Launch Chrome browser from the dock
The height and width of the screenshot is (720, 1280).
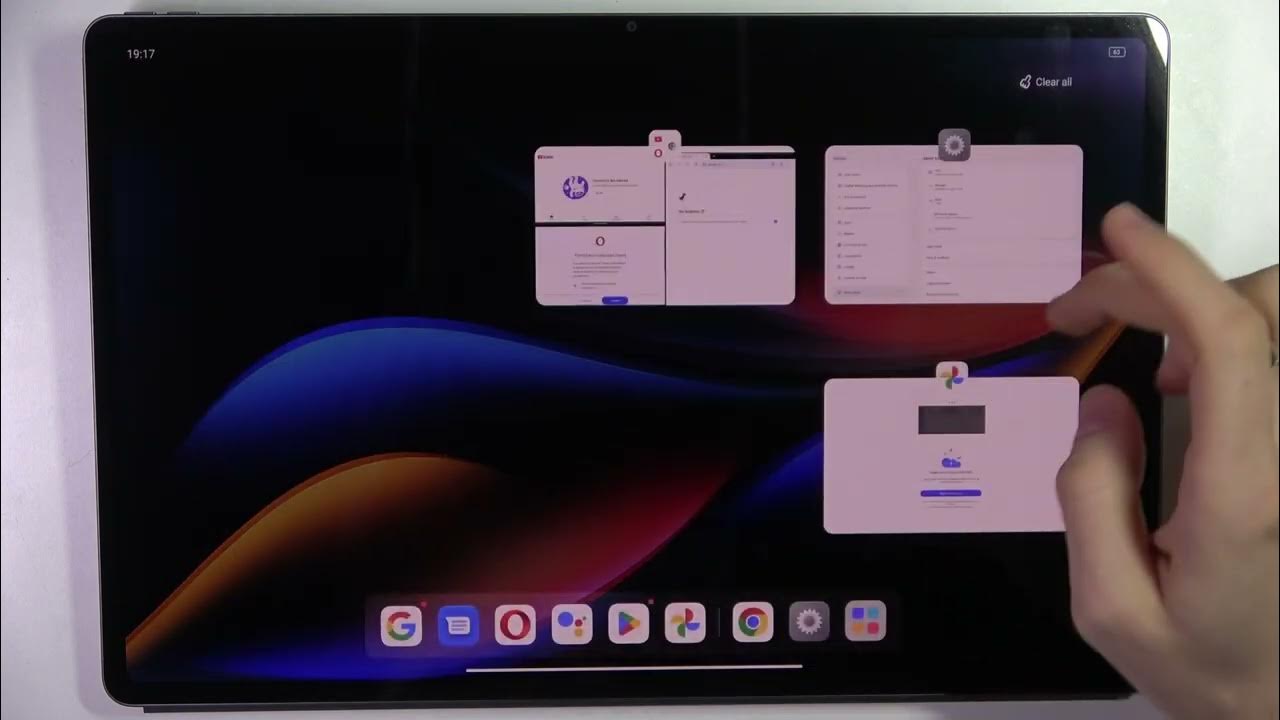pyautogui.click(x=753, y=625)
